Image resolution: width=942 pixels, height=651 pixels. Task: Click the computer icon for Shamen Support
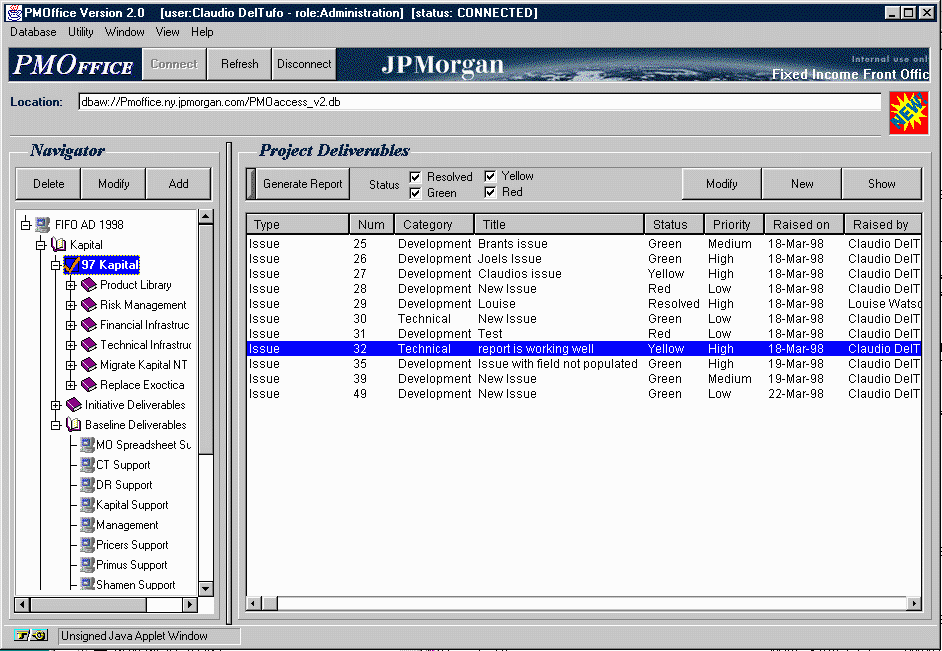point(88,584)
